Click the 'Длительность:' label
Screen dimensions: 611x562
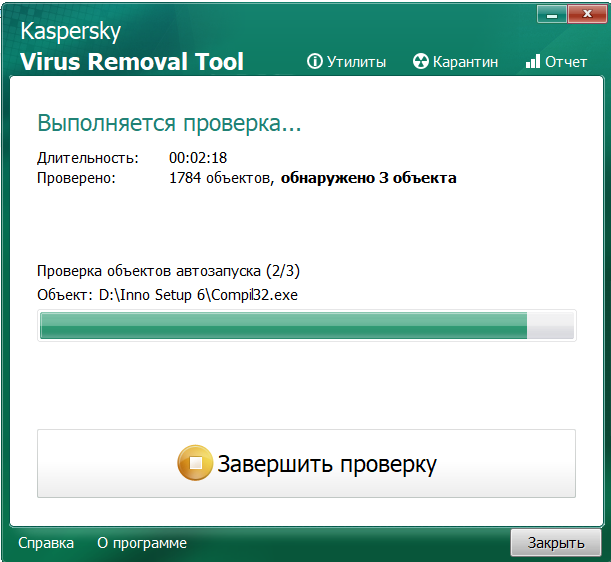(88, 158)
